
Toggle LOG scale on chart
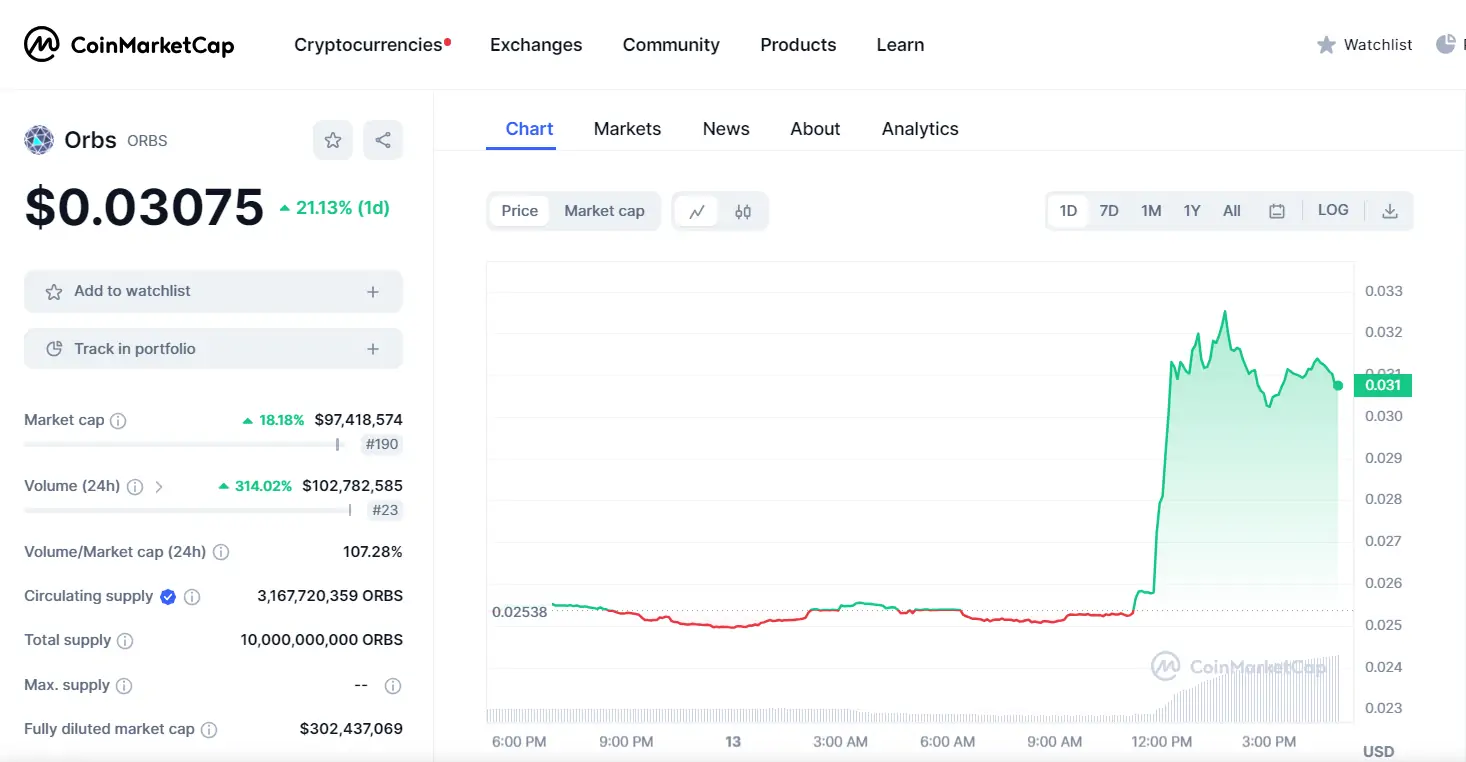(x=1333, y=210)
